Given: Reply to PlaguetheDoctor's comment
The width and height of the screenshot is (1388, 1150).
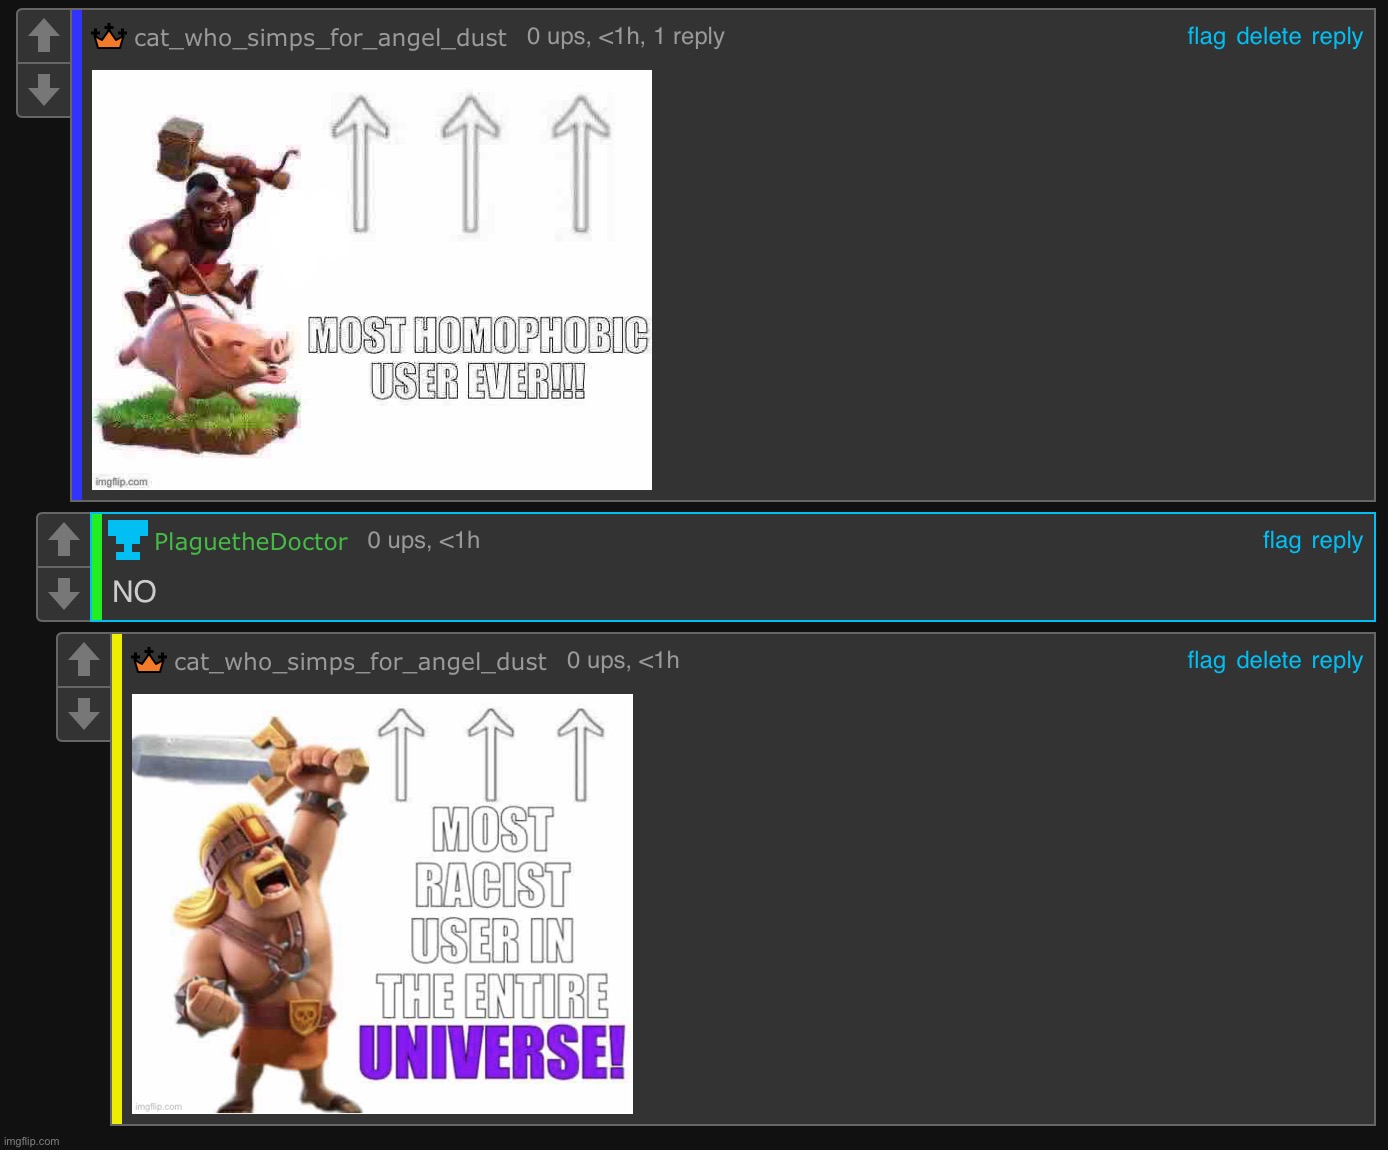Looking at the screenshot, I should 1337,541.
